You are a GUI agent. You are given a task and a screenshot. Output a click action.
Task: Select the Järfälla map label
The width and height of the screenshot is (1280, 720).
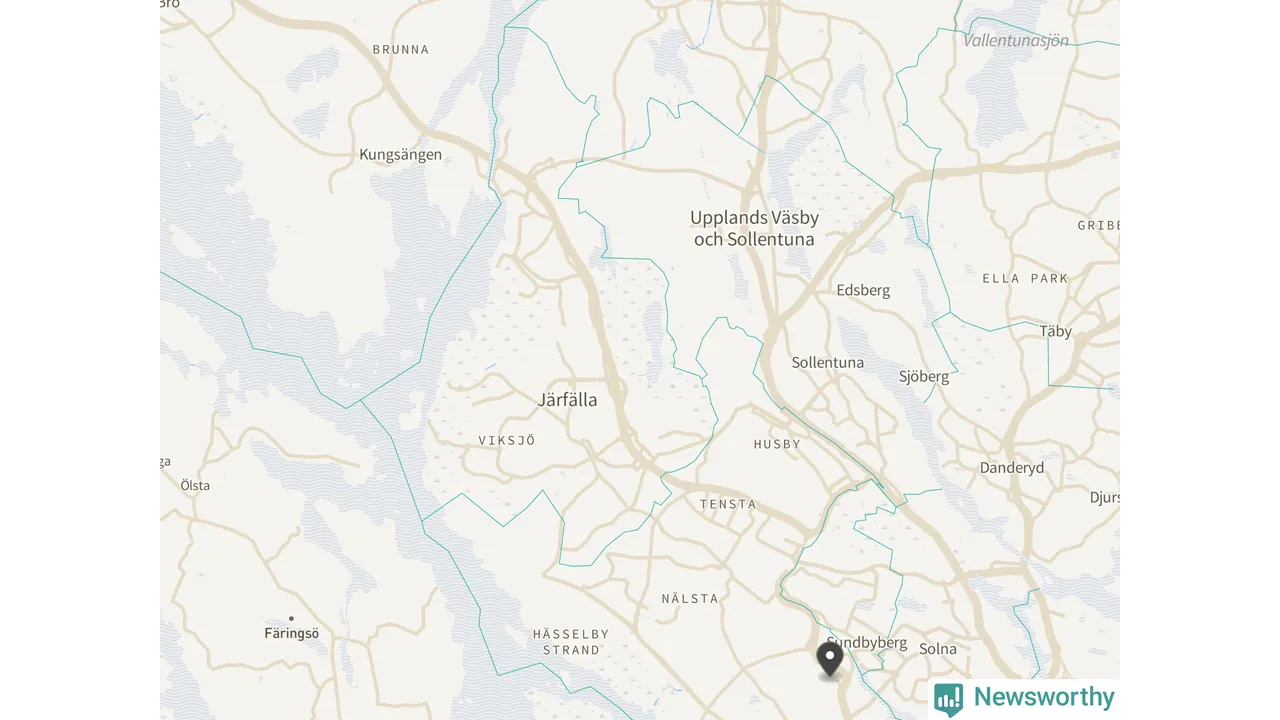(x=568, y=400)
